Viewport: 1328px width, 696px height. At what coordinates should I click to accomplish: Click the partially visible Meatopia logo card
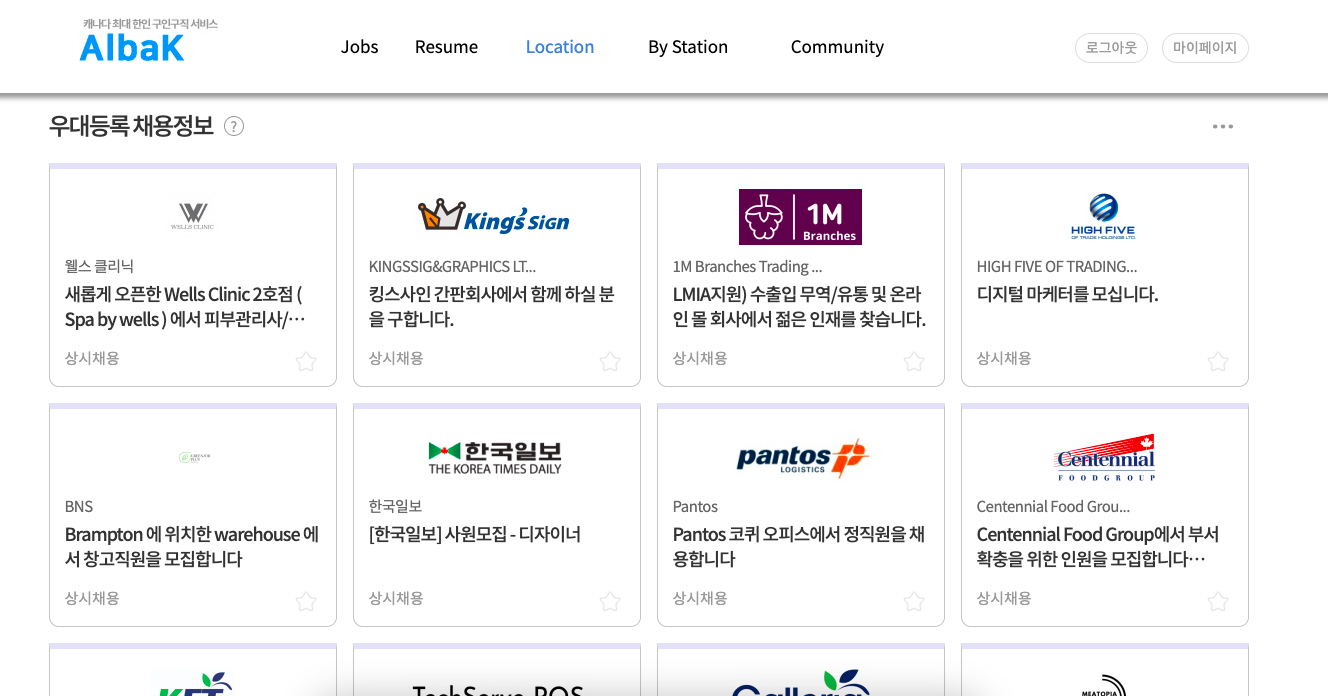pos(1104,685)
